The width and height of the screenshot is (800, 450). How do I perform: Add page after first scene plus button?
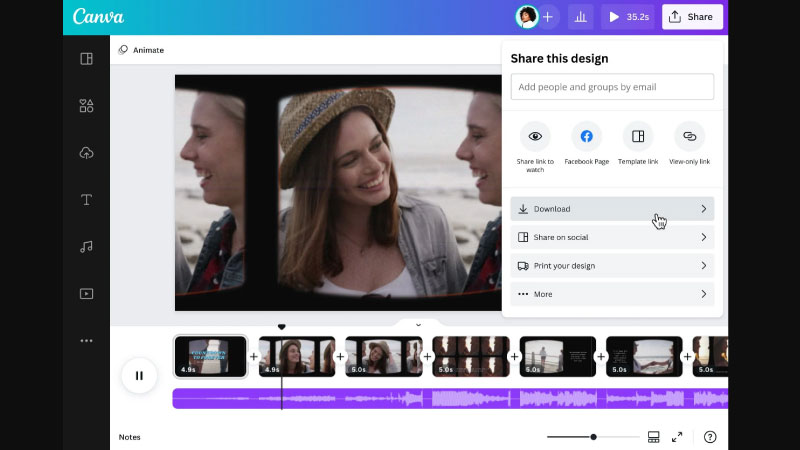click(254, 357)
